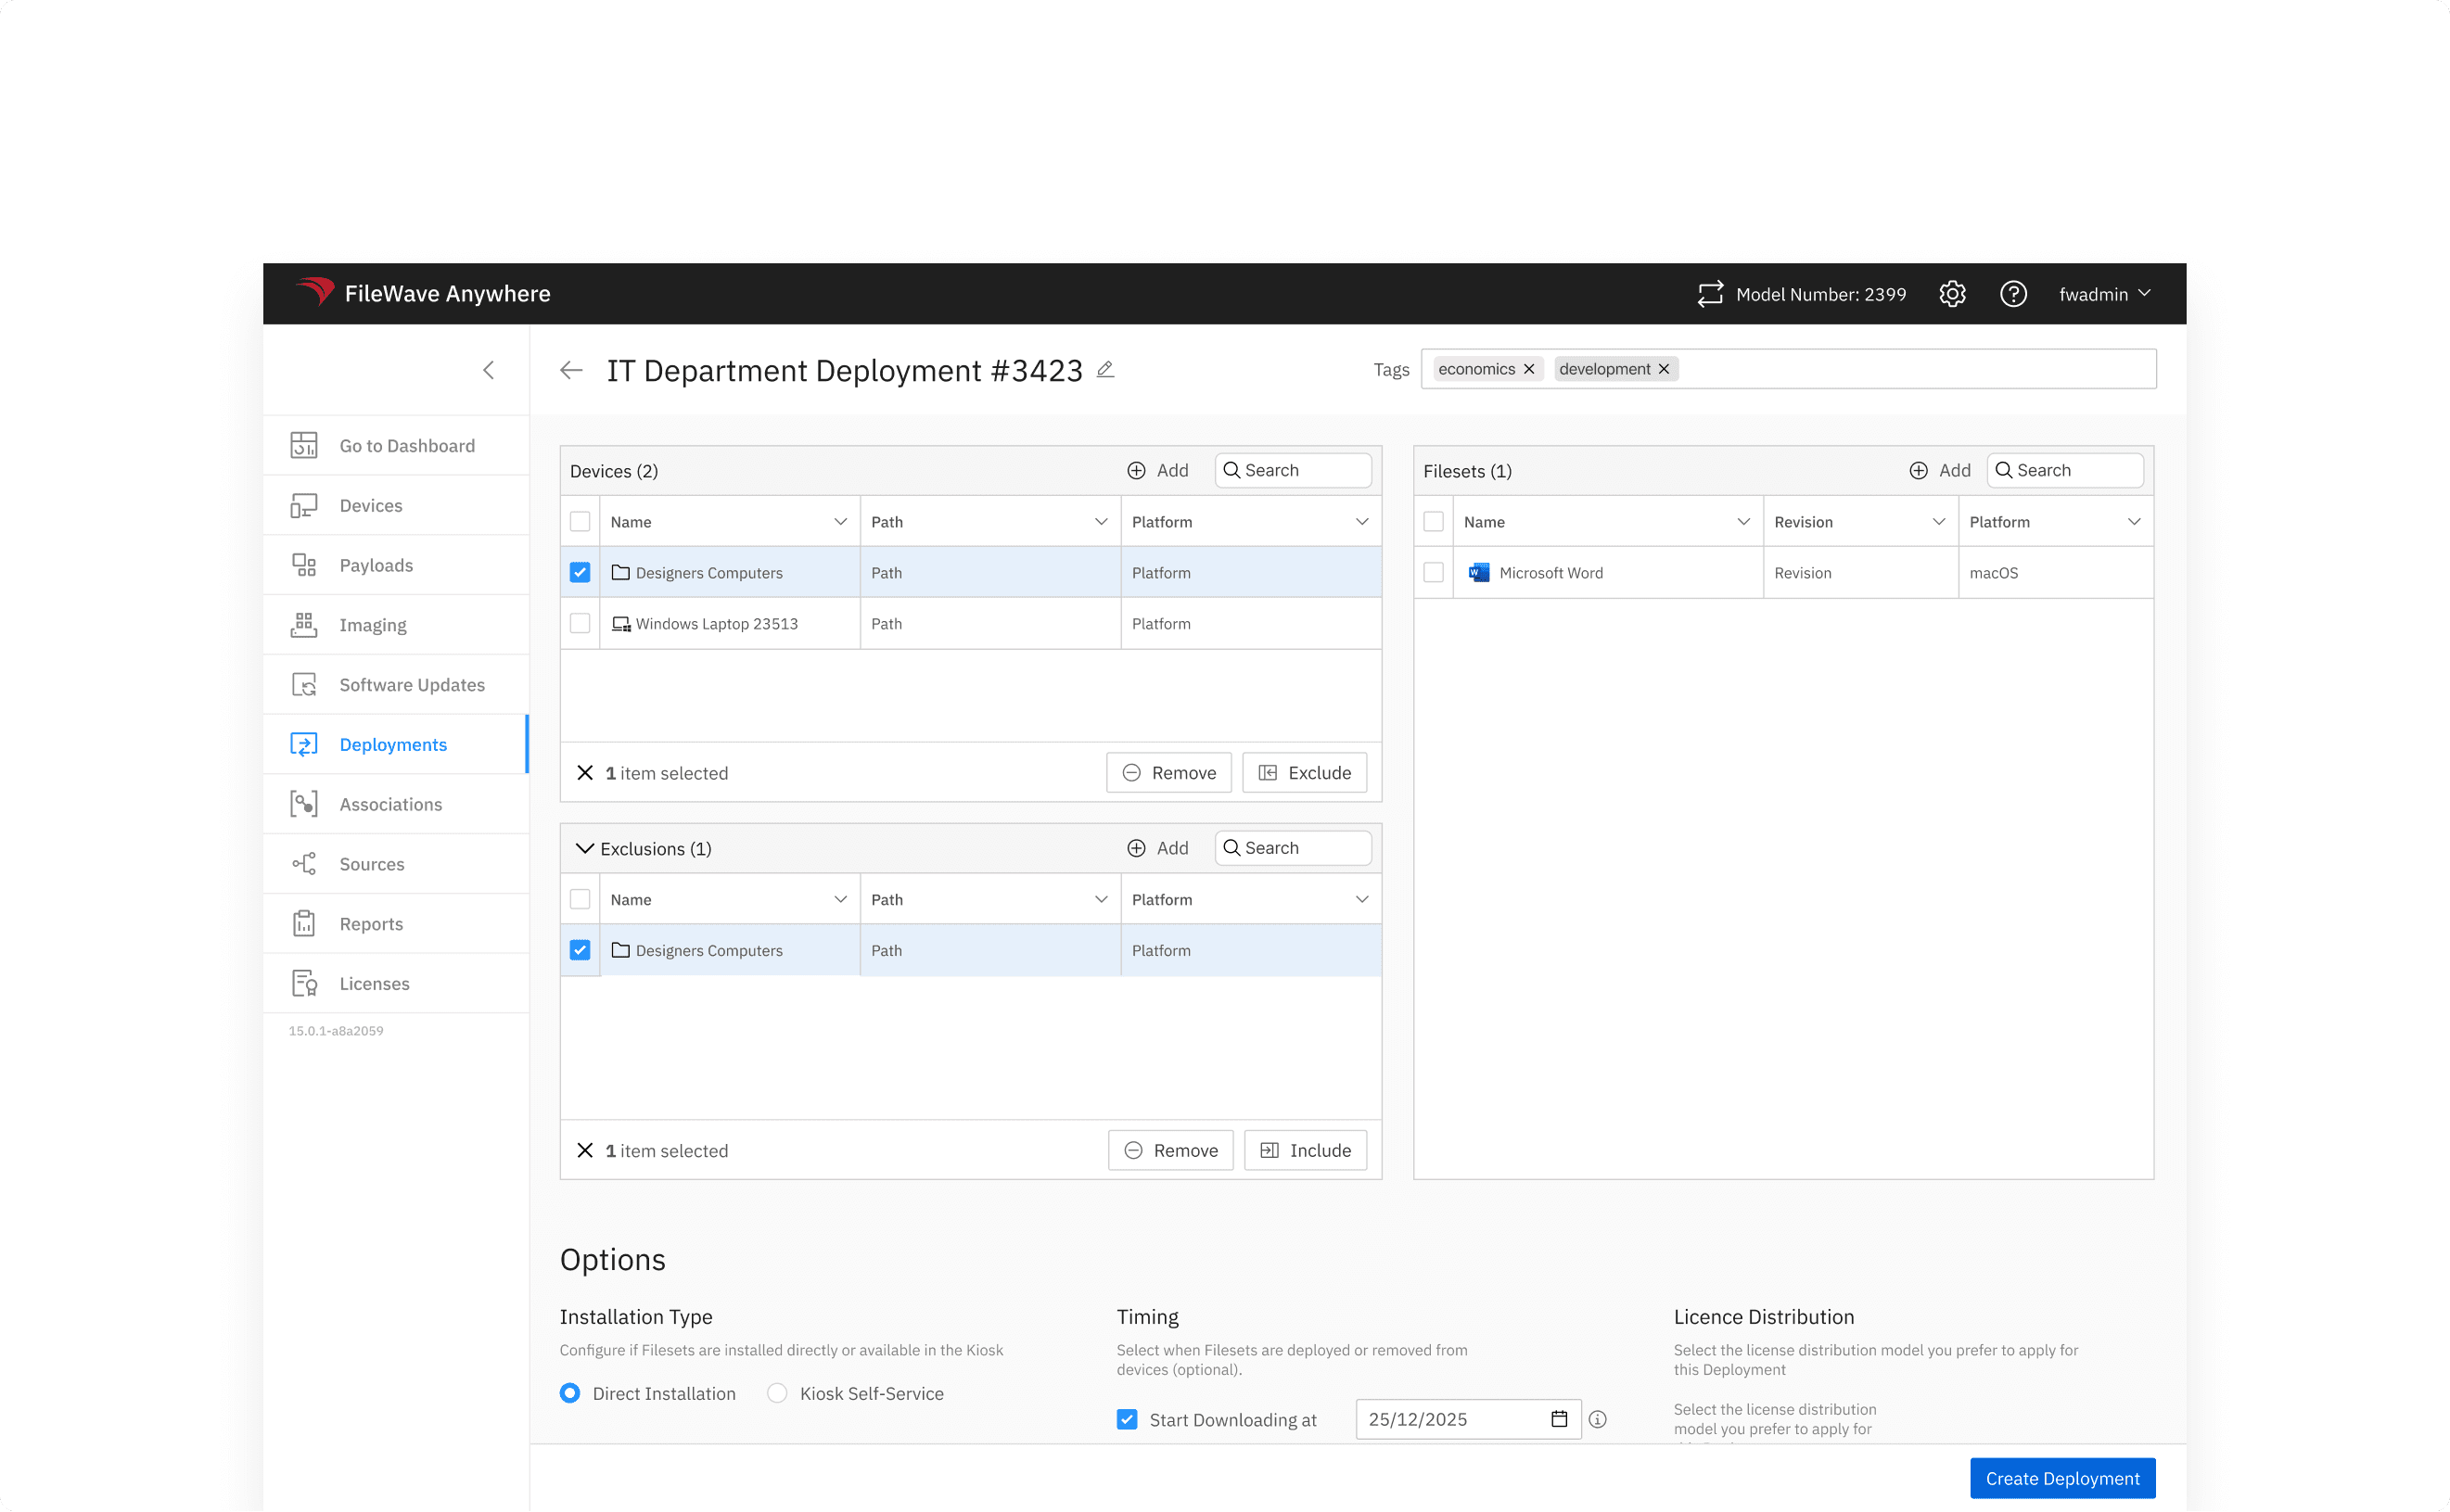This screenshot has width=2450, height=1512.
Task: Check the Windows Laptop 23513 row checkbox
Action: (580, 624)
